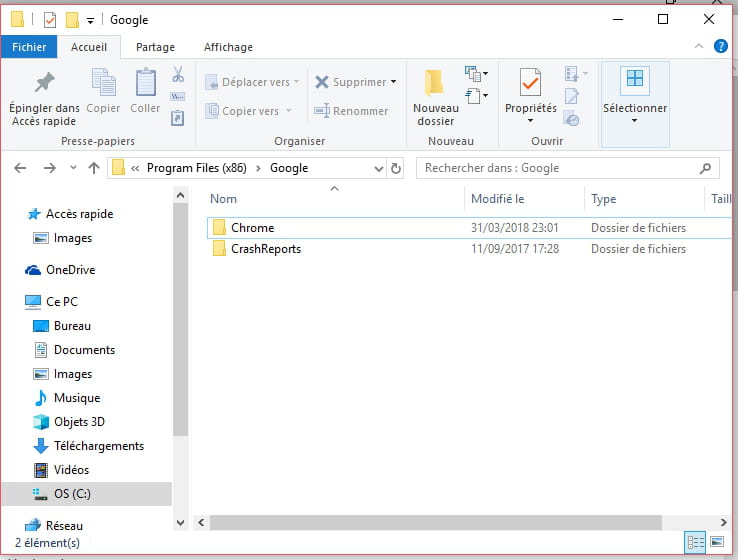Click horizontal scrollbar right arrow
Image resolution: width=738 pixels, height=560 pixels.
pyautogui.click(x=723, y=522)
